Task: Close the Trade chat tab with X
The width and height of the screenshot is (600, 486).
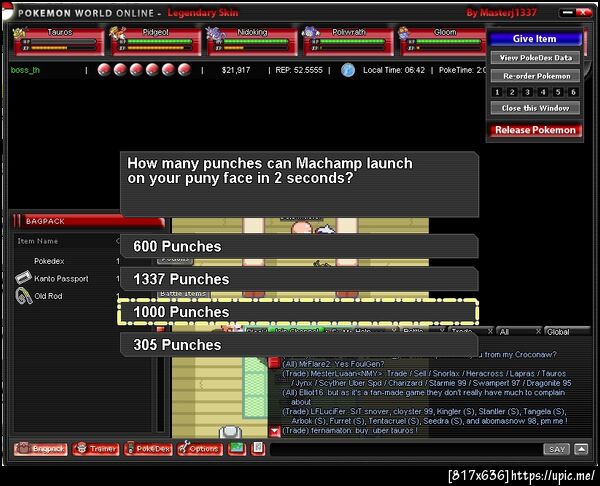Action: 490,331
